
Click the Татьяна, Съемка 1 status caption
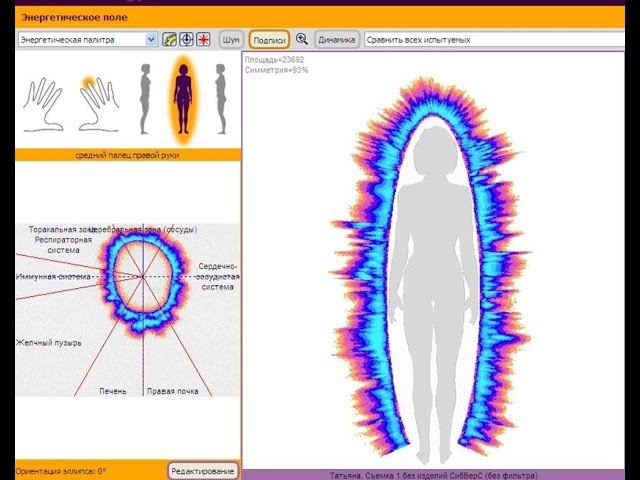[433, 476]
